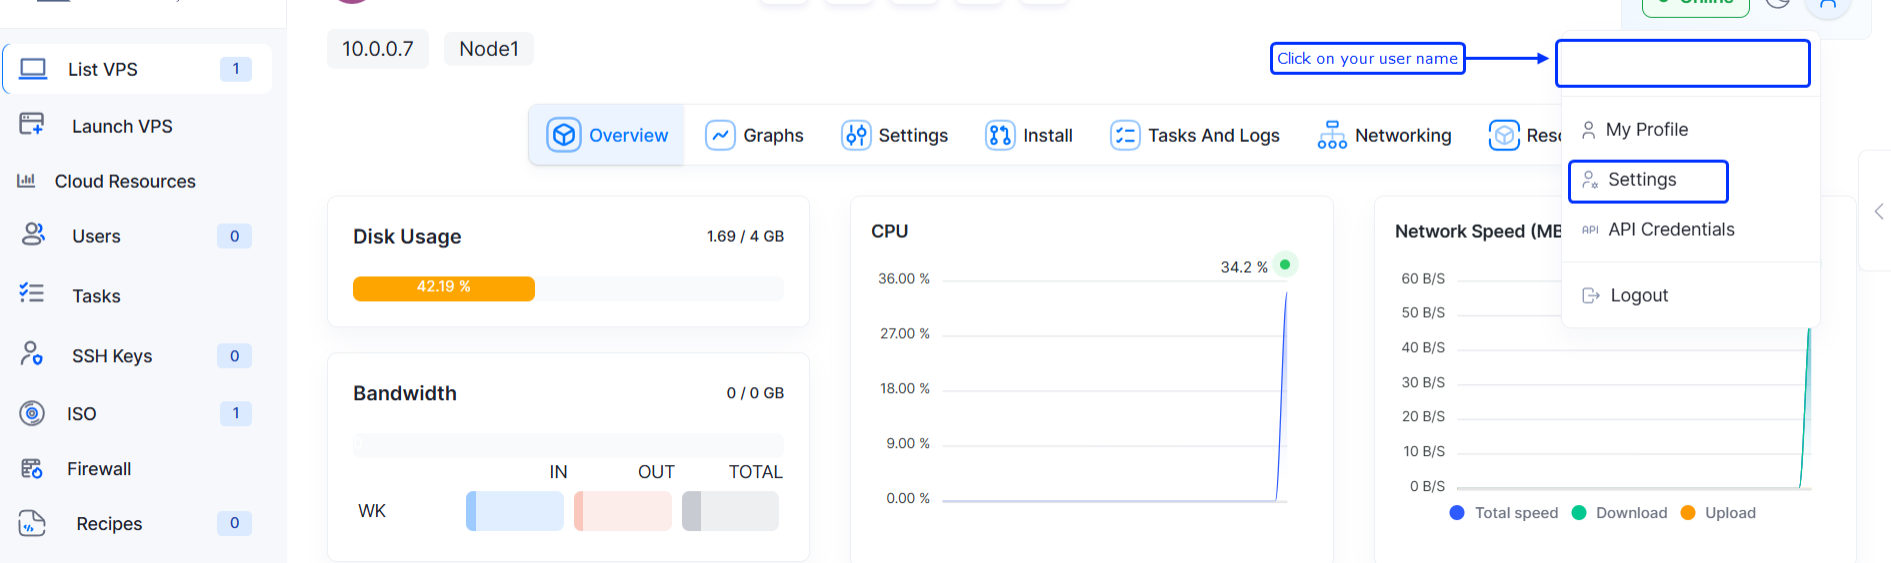This screenshot has height=563, width=1891.
Task: Click the orange disk usage progress bar
Action: [444, 288]
